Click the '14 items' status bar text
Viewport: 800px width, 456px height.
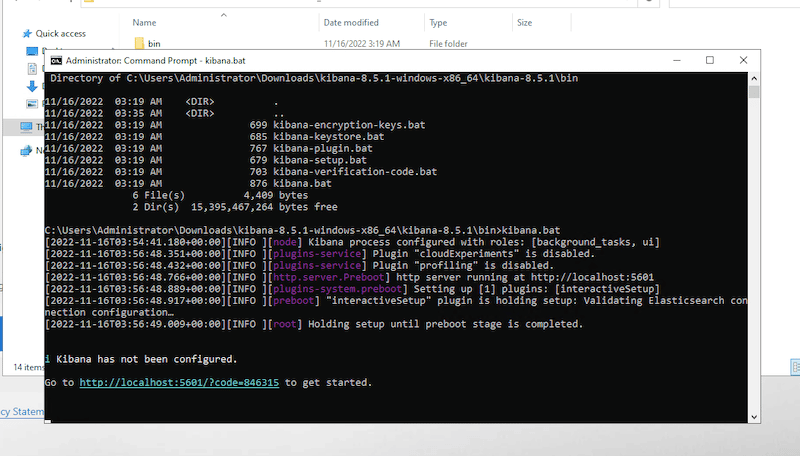(x=29, y=367)
